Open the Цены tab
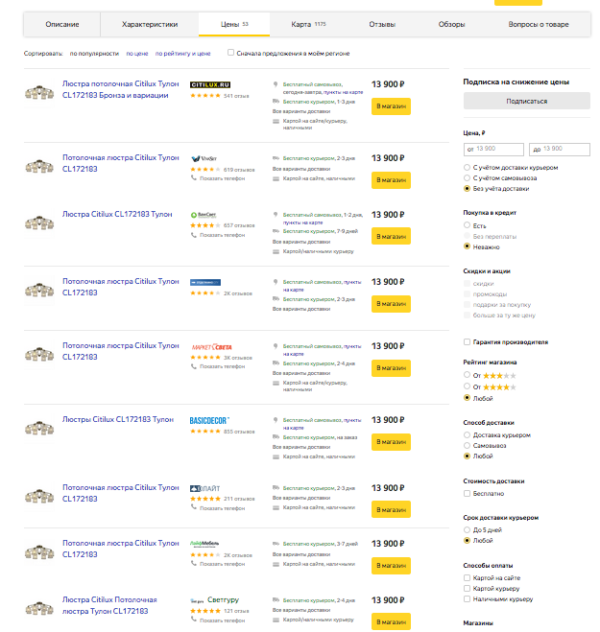 pos(234,25)
